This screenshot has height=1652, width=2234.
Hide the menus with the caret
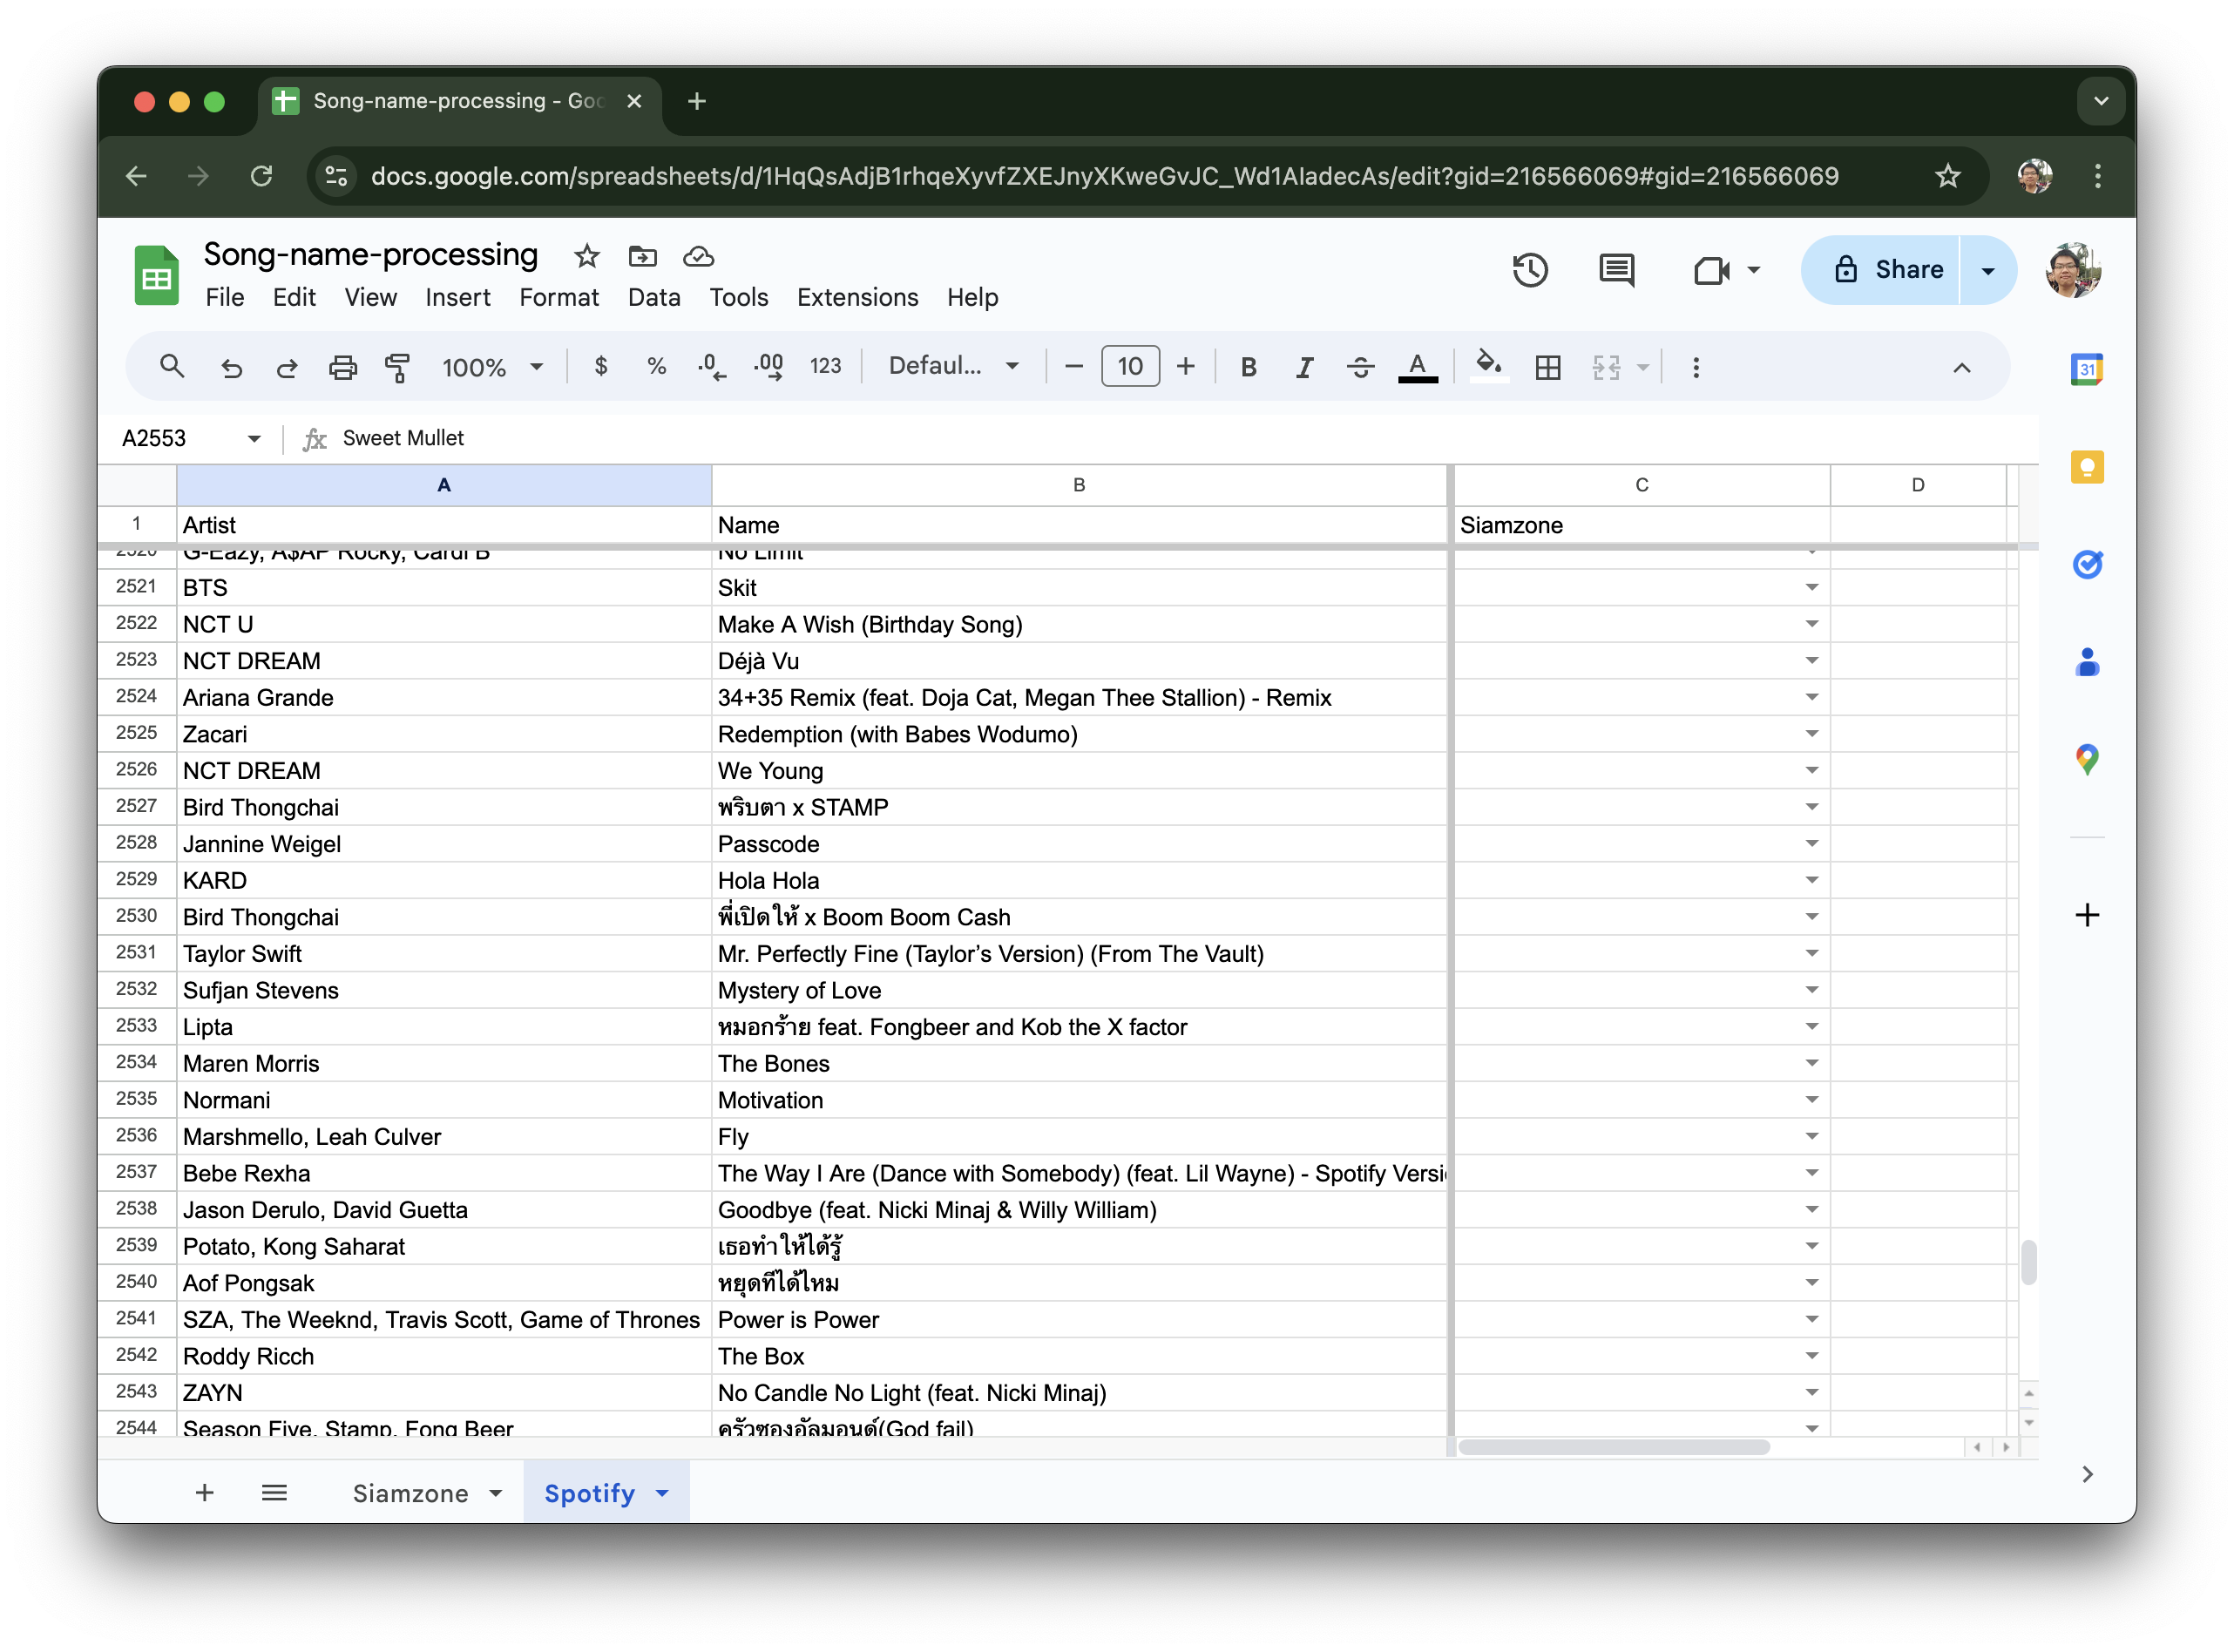click(x=1961, y=367)
